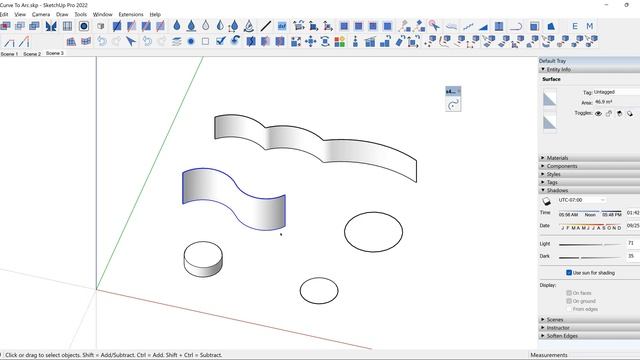Click the blue curved arrow swirl icon
The width and height of the screenshot is (640, 360).
[236, 41]
